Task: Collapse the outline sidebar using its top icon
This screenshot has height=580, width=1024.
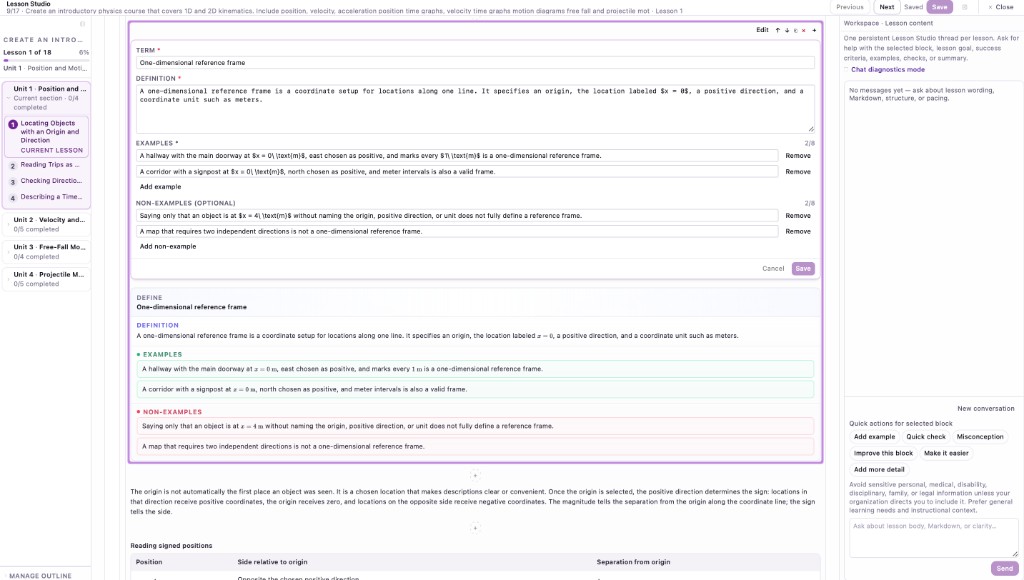Action: pos(82,24)
